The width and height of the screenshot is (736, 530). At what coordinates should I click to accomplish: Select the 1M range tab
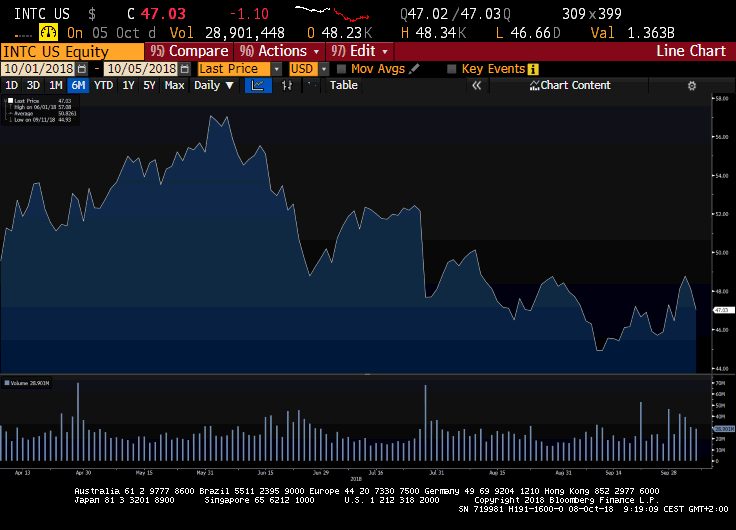55,85
